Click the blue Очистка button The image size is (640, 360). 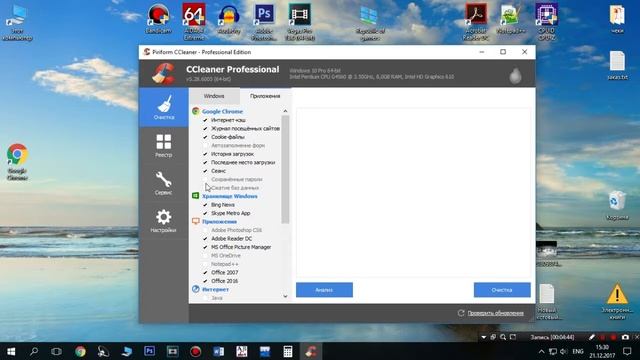[x=502, y=290]
